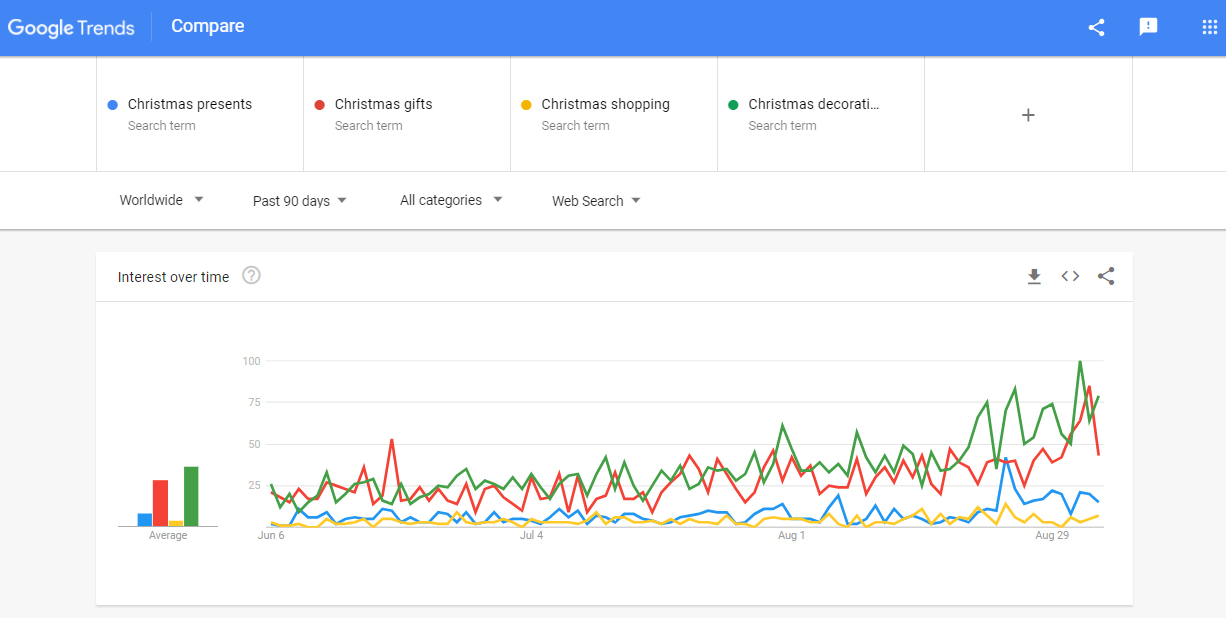Click the embed code icon

(x=1070, y=277)
